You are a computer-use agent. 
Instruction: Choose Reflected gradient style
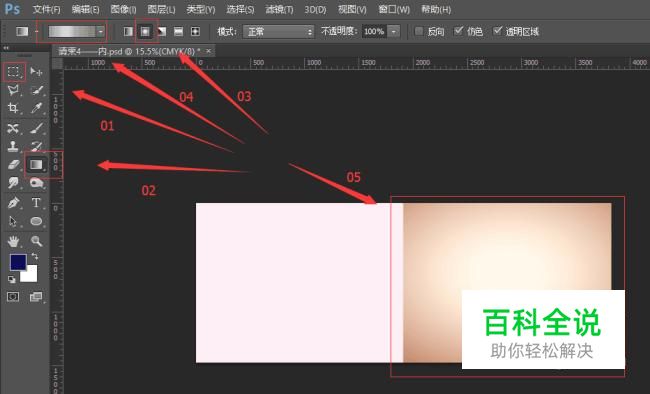click(179, 32)
